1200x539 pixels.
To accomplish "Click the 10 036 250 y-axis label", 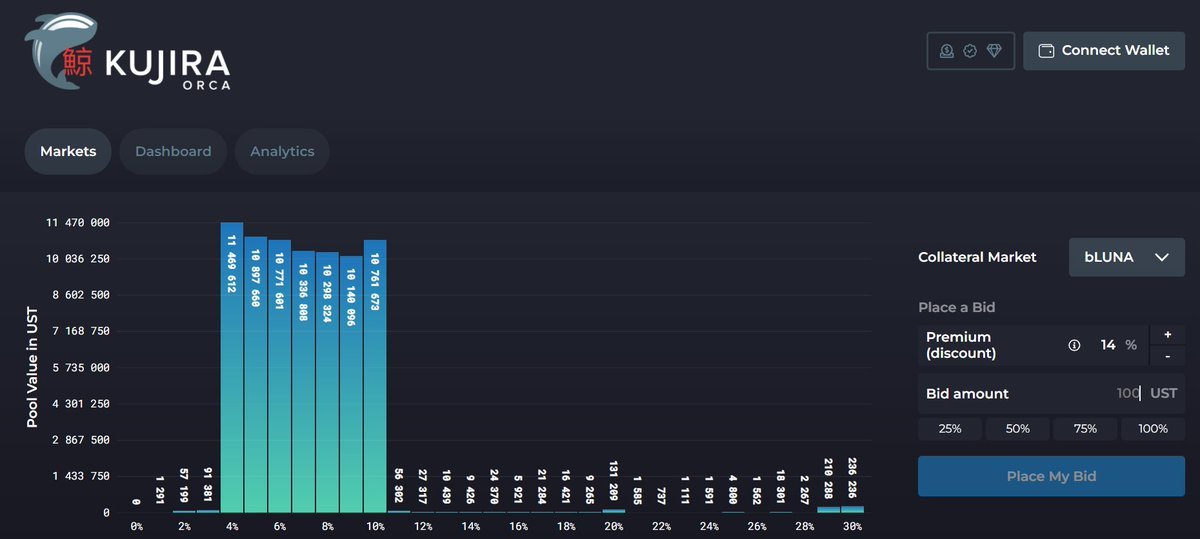I will pos(79,258).
